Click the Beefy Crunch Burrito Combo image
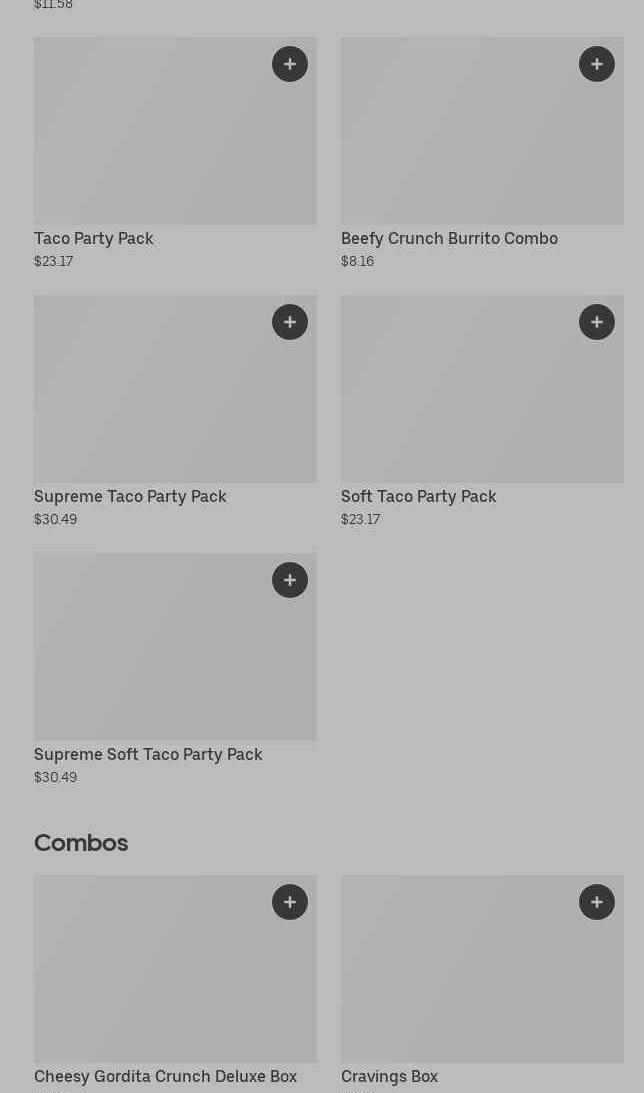 click(x=460, y=140)
